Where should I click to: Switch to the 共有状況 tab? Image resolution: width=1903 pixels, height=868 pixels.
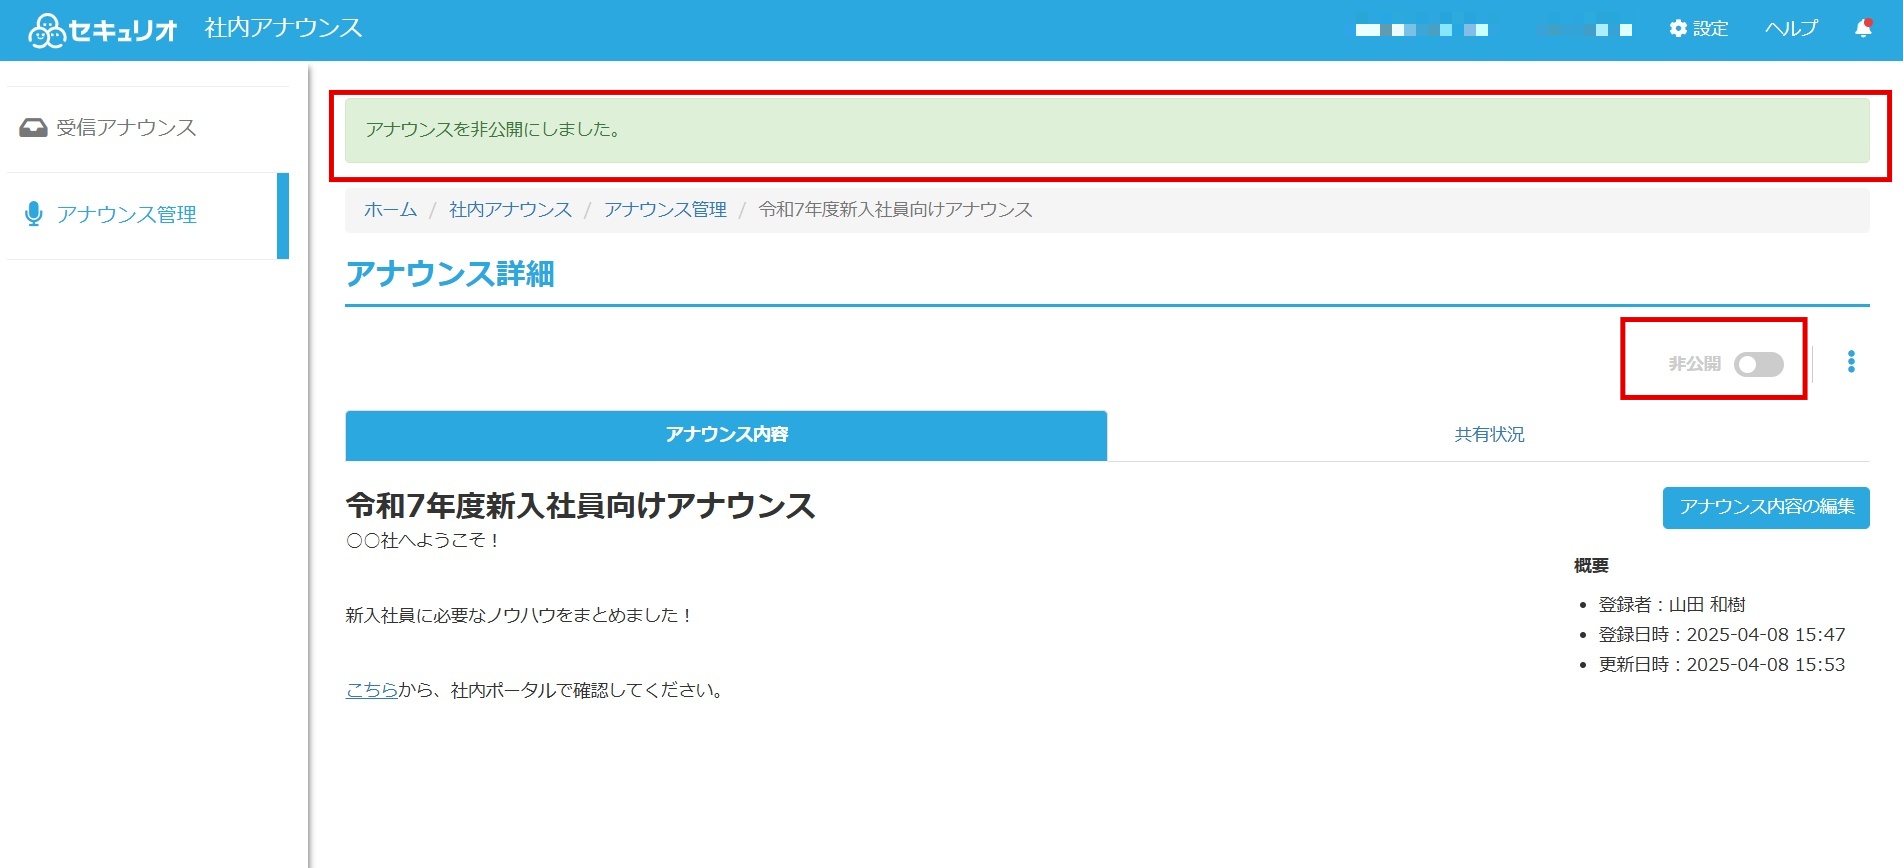pyautogui.click(x=1489, y=435)
